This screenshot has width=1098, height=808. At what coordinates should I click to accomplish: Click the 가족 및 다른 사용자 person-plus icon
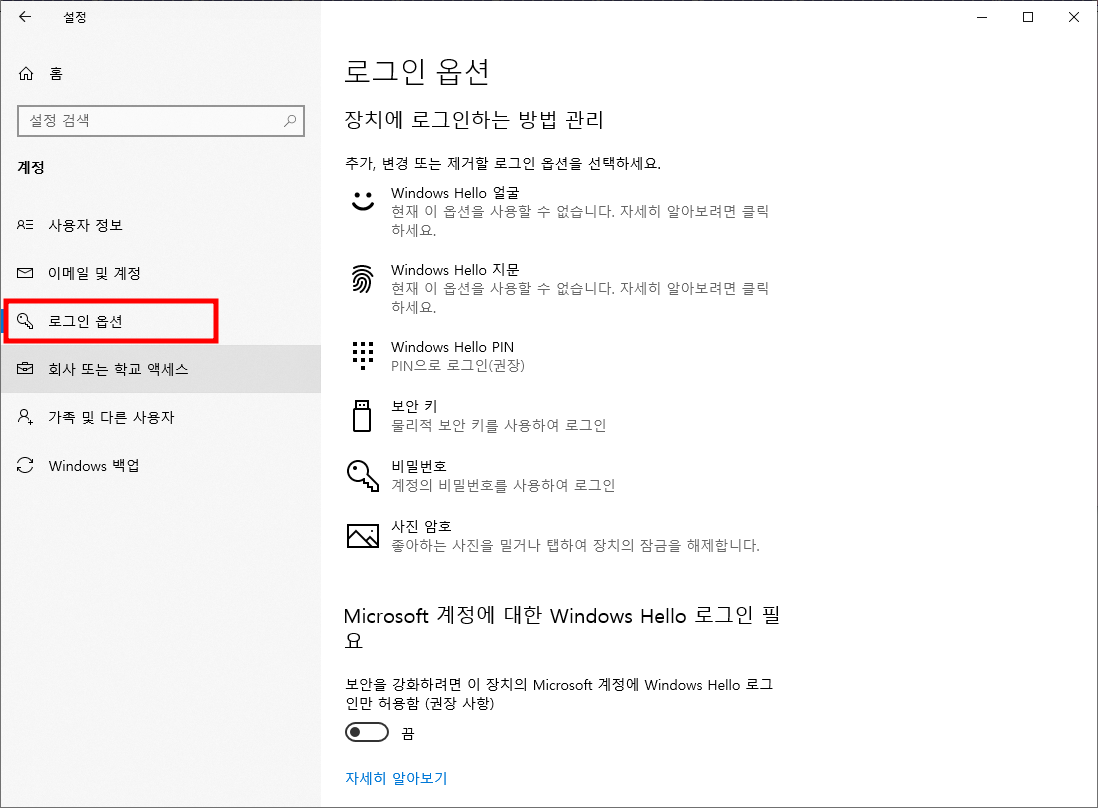(x=25, y=417)
